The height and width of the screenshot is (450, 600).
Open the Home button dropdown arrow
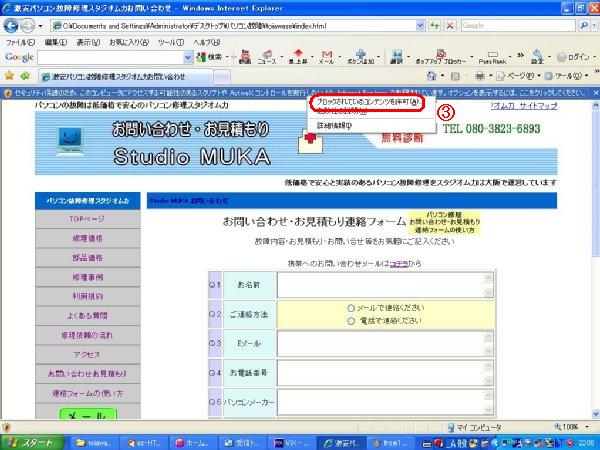(443, 76)
